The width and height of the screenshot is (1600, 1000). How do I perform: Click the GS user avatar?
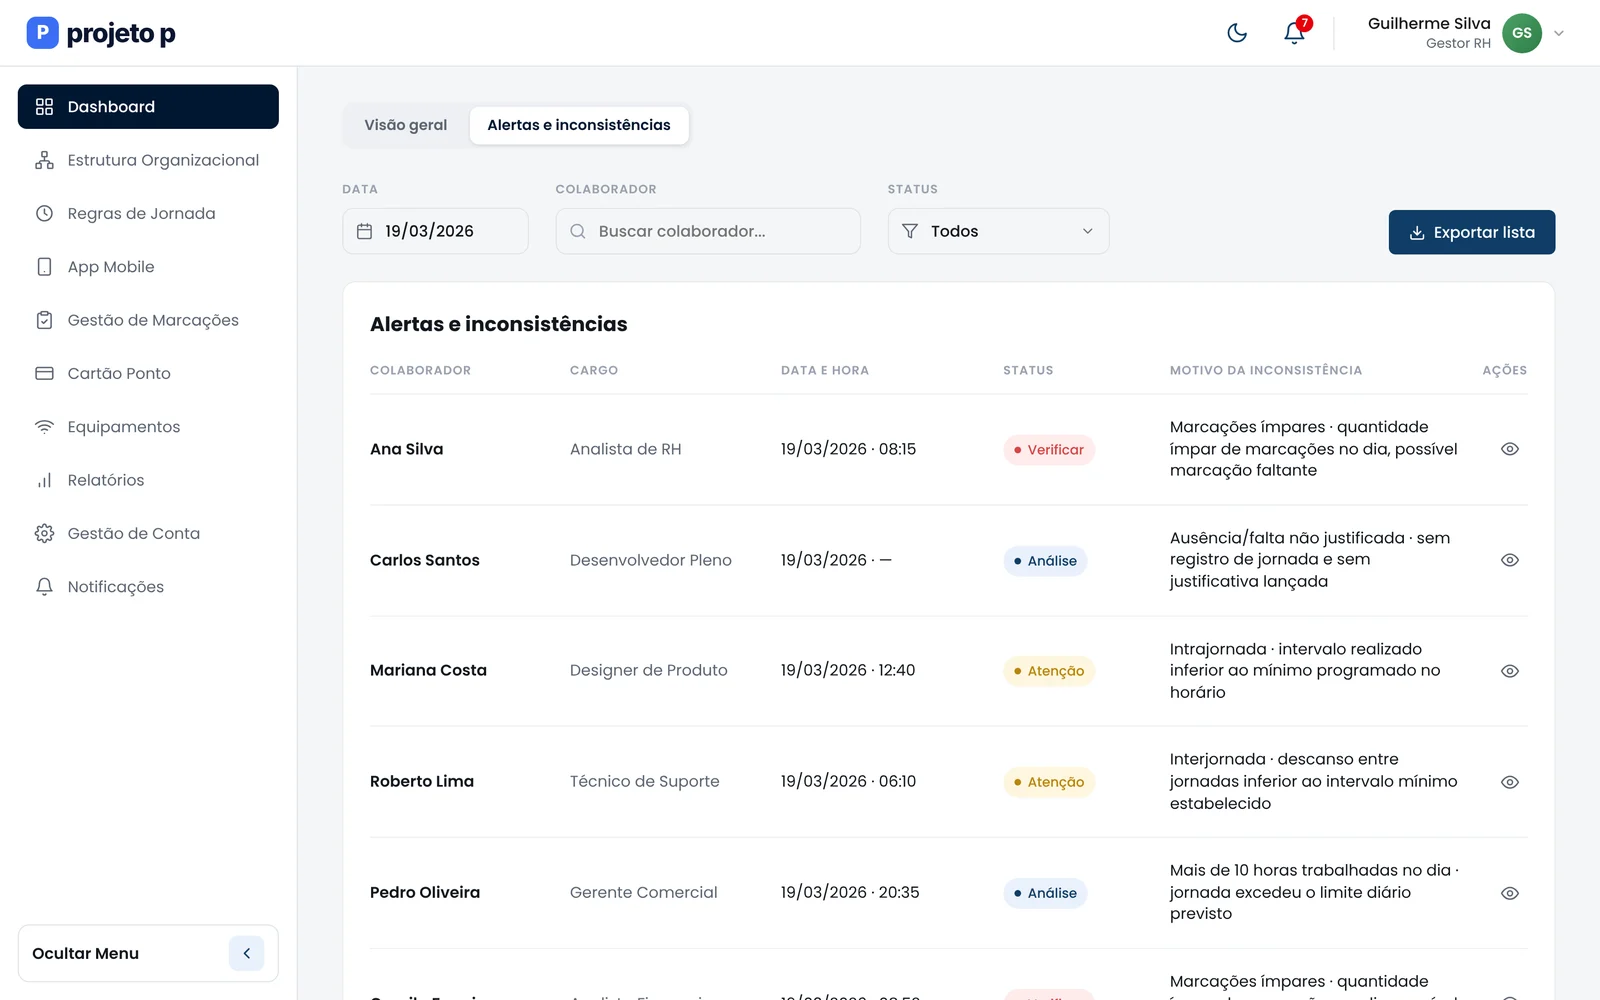tap(1522, 33)
